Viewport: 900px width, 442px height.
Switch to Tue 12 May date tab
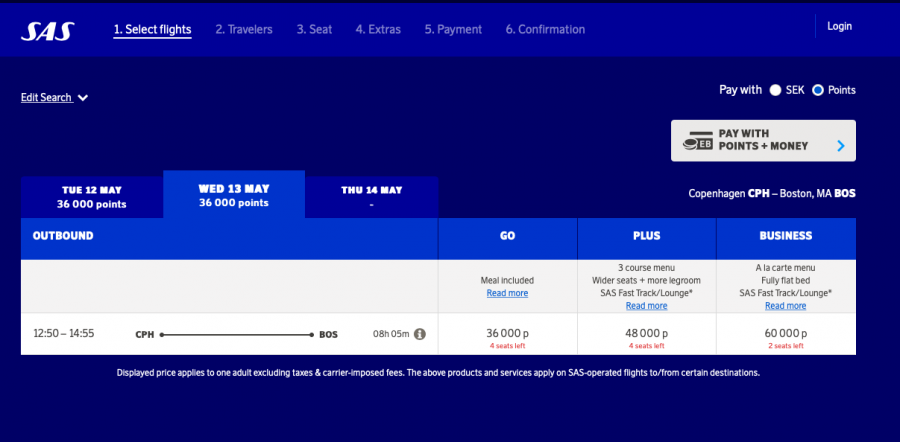point(92,196)
